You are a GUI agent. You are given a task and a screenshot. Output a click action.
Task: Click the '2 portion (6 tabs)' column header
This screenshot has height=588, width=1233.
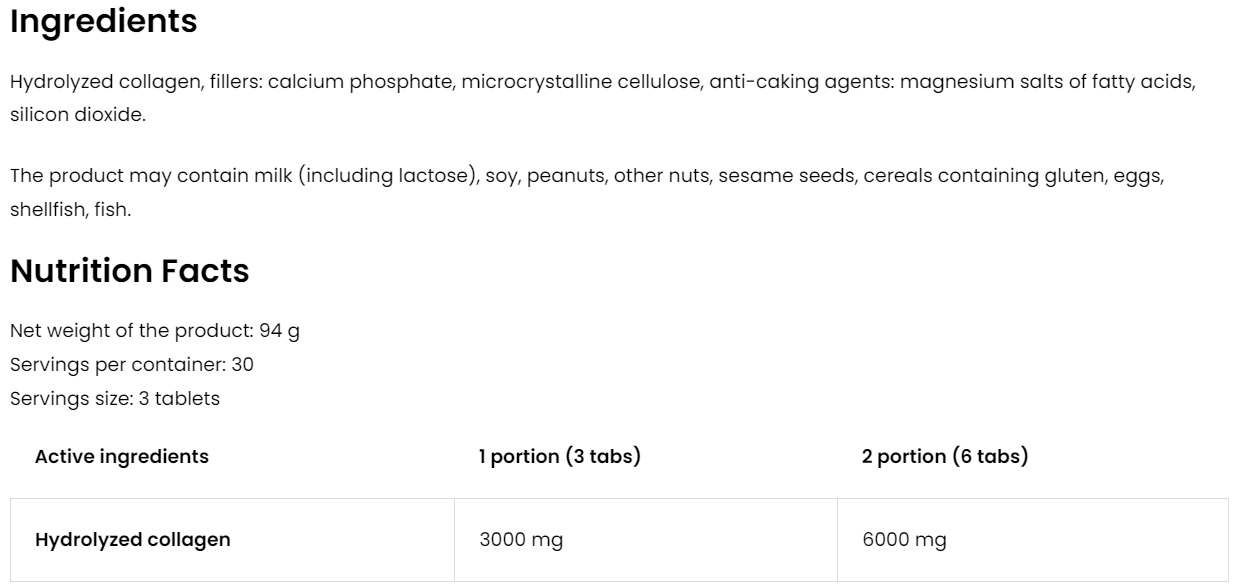coord(944,457)
